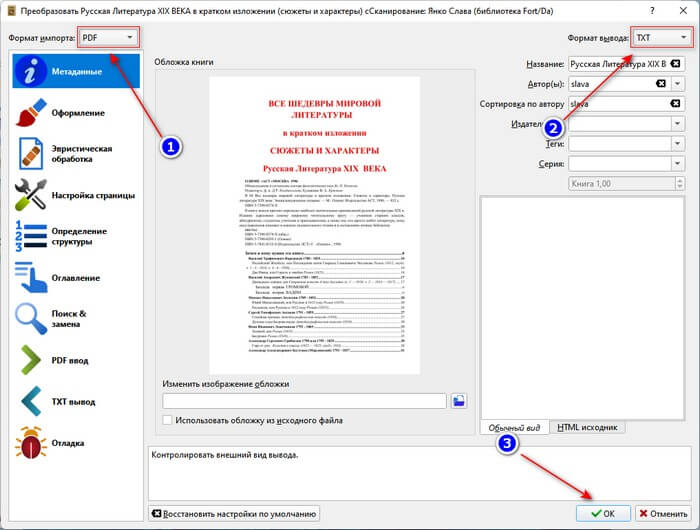Switch to the Обычный вид tab
This screenshot has height=530, width=700.
[514, 427]
